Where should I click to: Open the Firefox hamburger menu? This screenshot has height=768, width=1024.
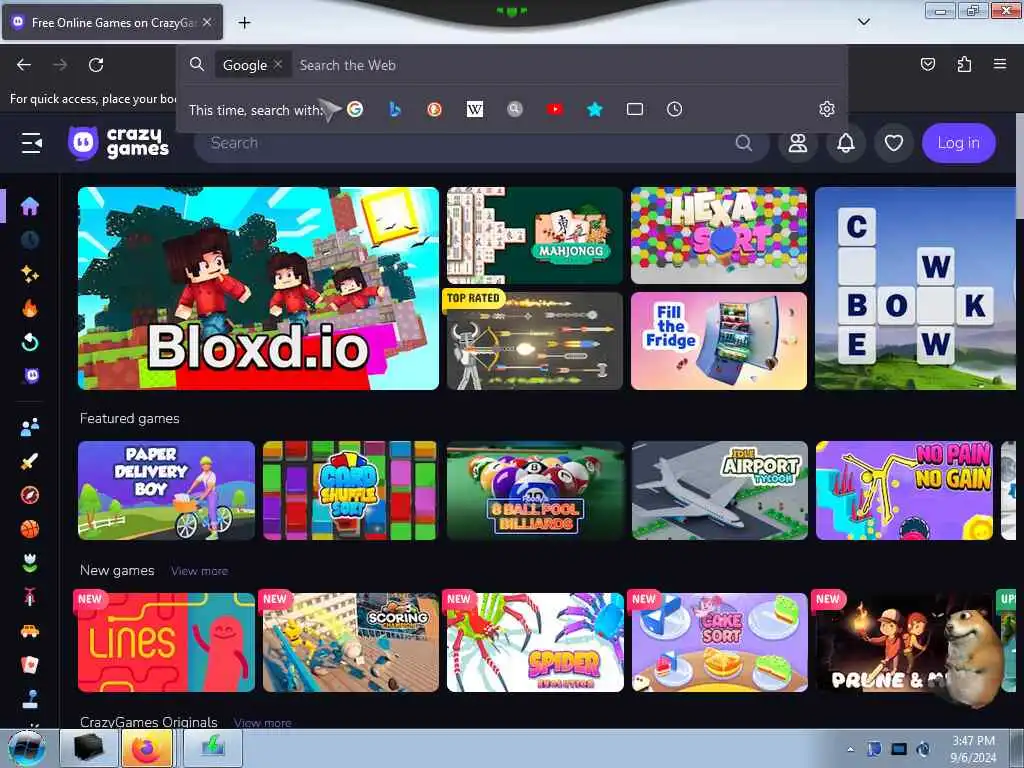tap(999, 64)
